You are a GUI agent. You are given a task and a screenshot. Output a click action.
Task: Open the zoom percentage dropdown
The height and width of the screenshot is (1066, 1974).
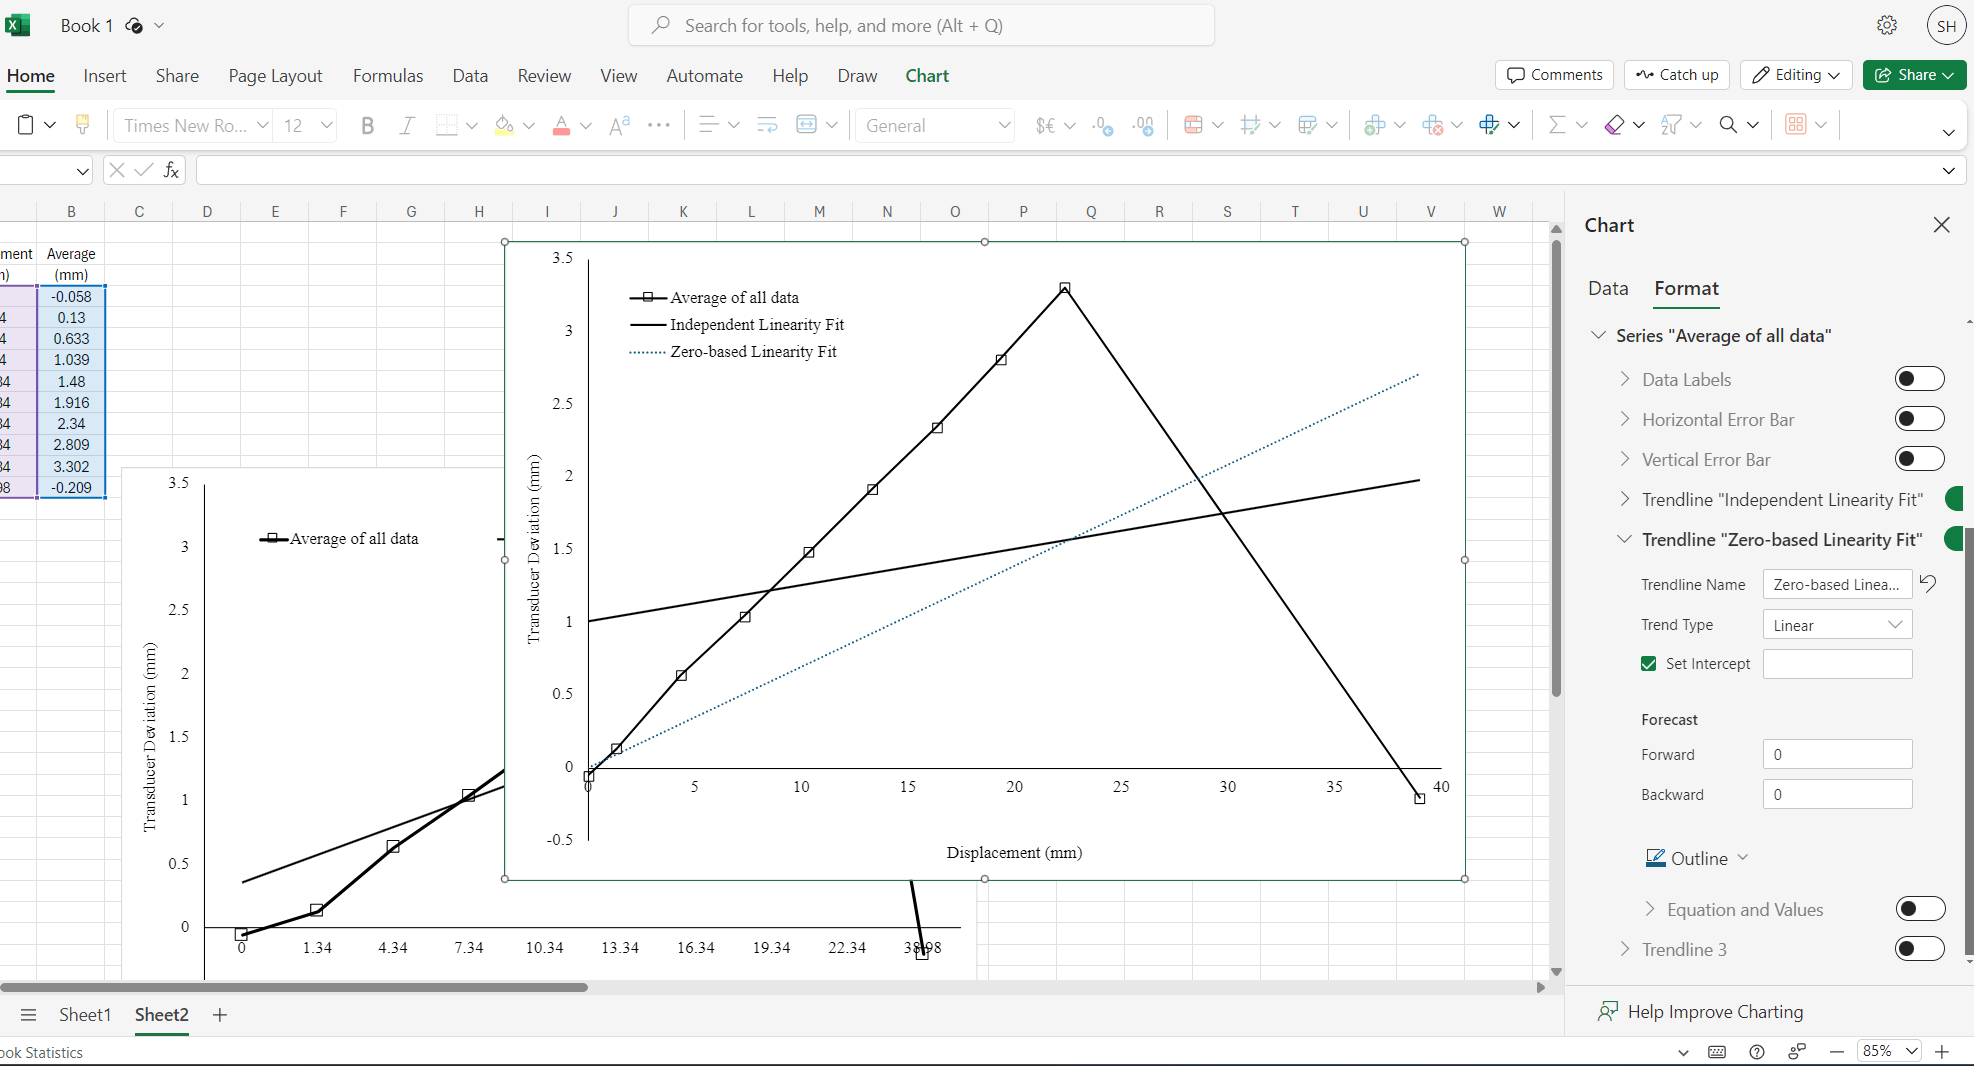coord(1912,1051)
